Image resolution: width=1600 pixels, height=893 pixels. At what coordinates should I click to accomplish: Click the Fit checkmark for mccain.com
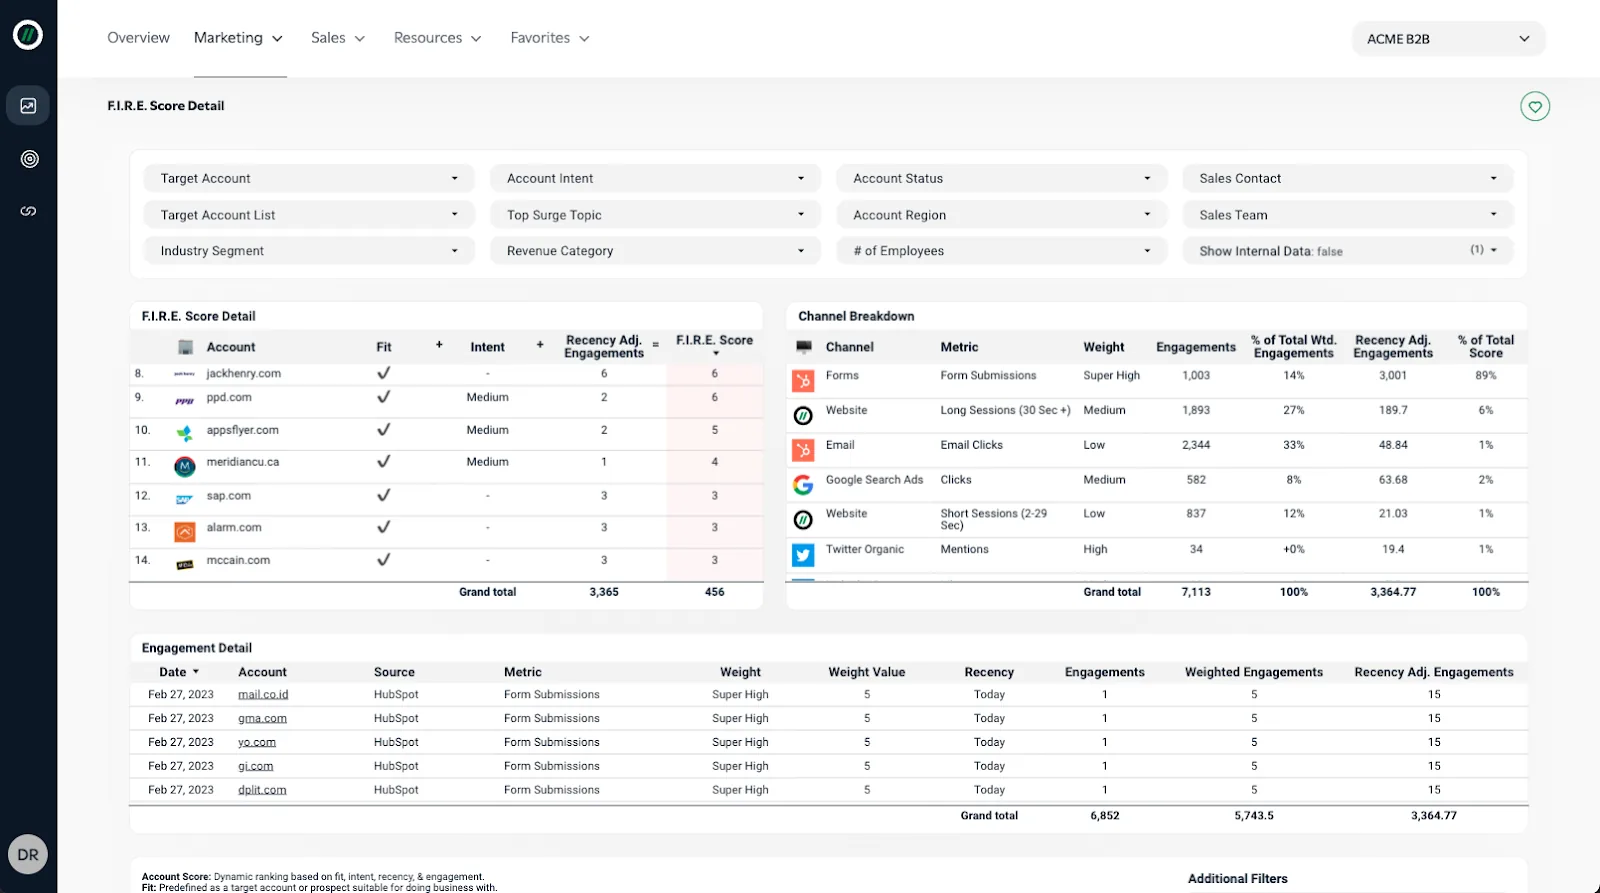[383, 560]
